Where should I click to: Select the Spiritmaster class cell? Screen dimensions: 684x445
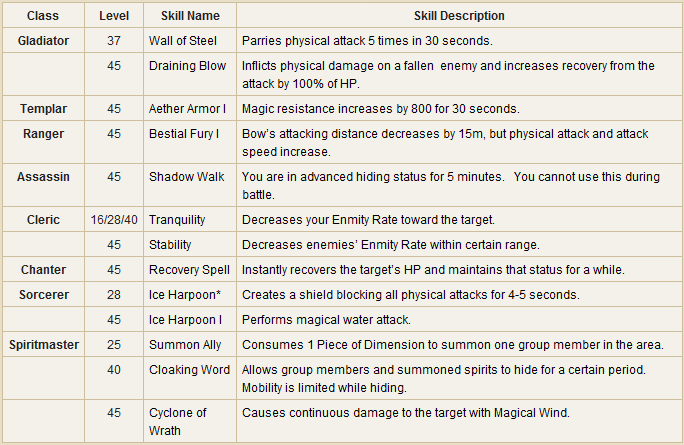[x=43, y=345]
